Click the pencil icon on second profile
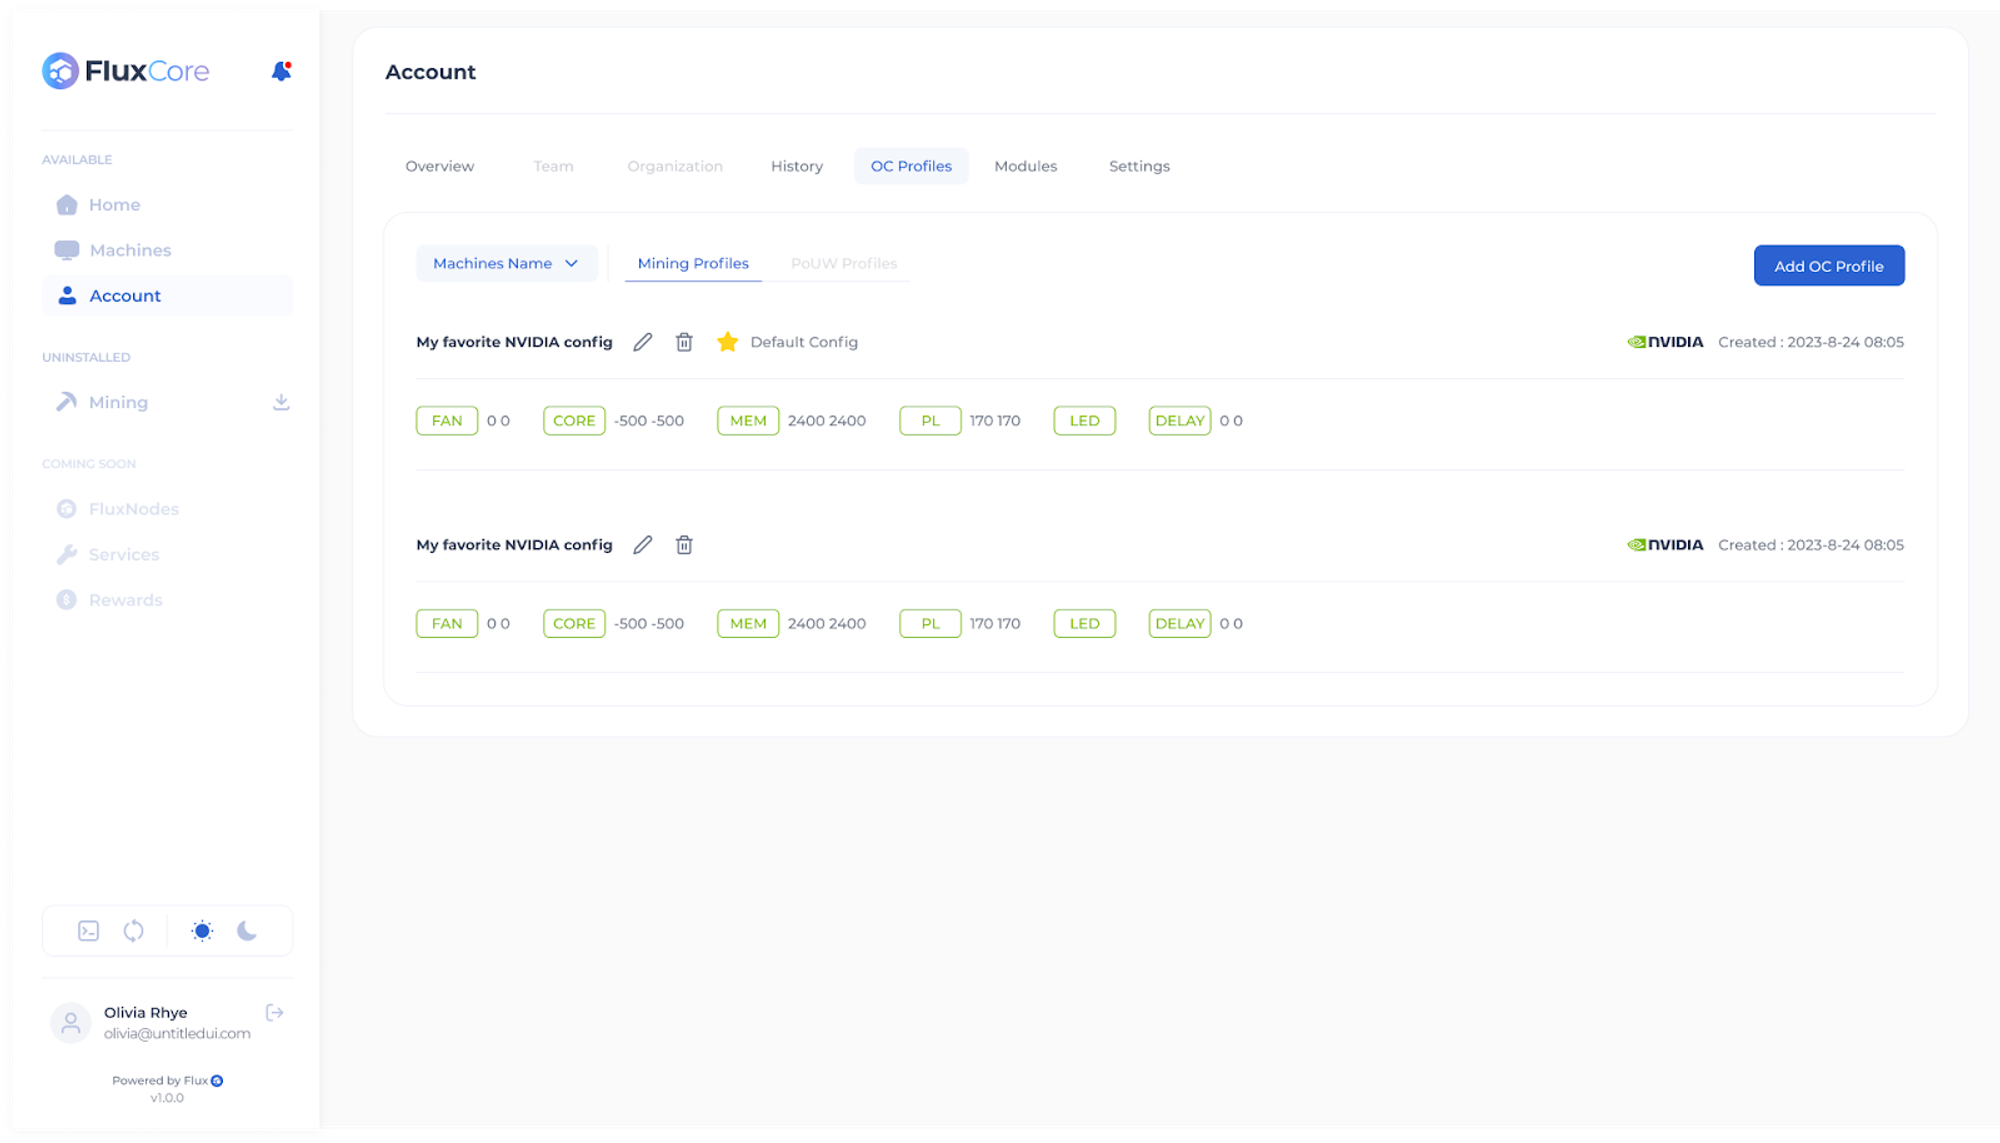 pos(643,545)
